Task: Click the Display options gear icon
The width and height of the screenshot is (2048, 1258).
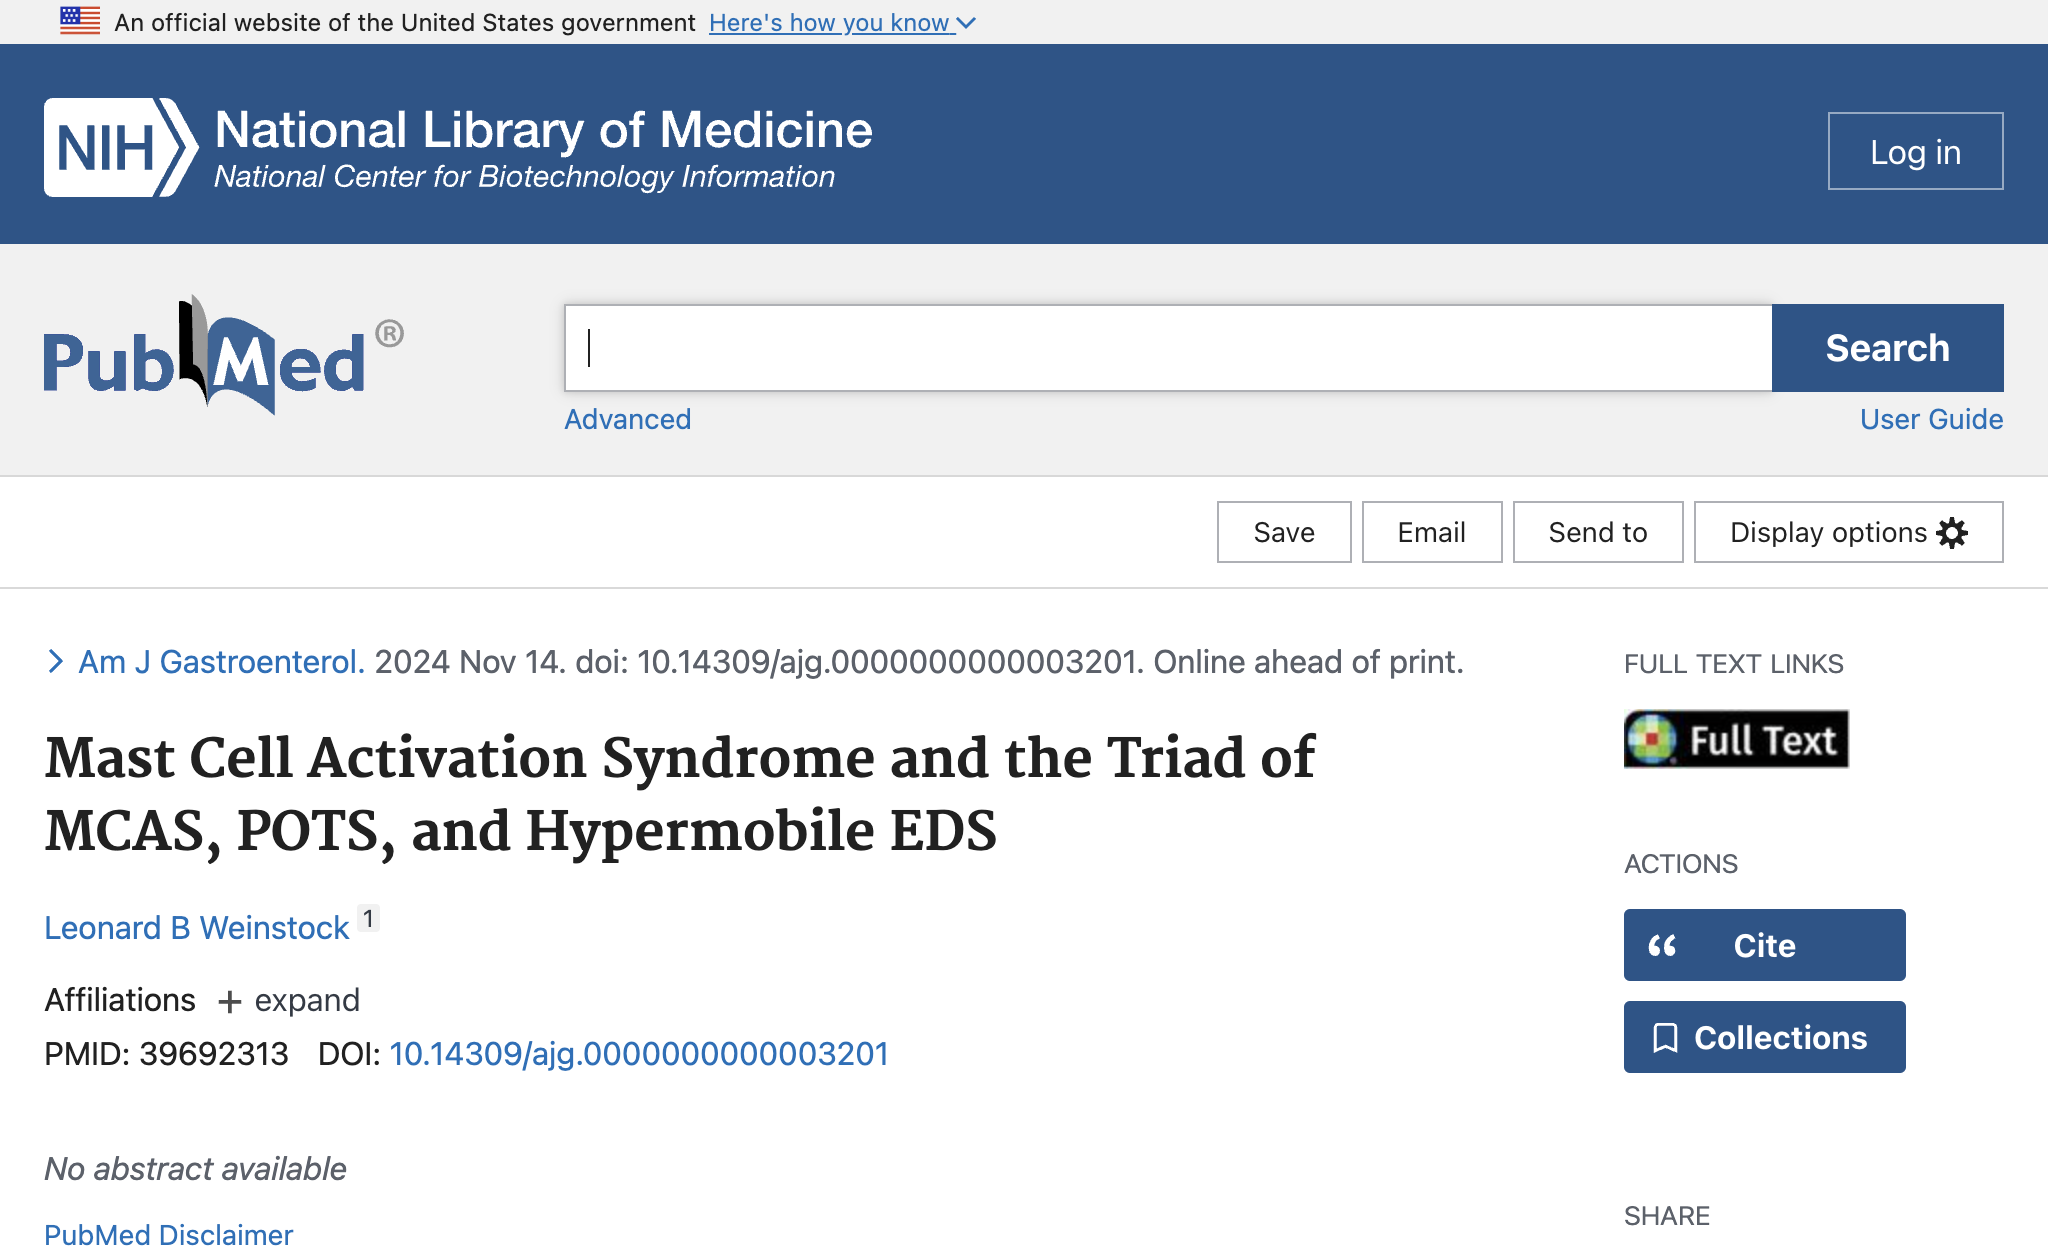Action: point(1952,533)
